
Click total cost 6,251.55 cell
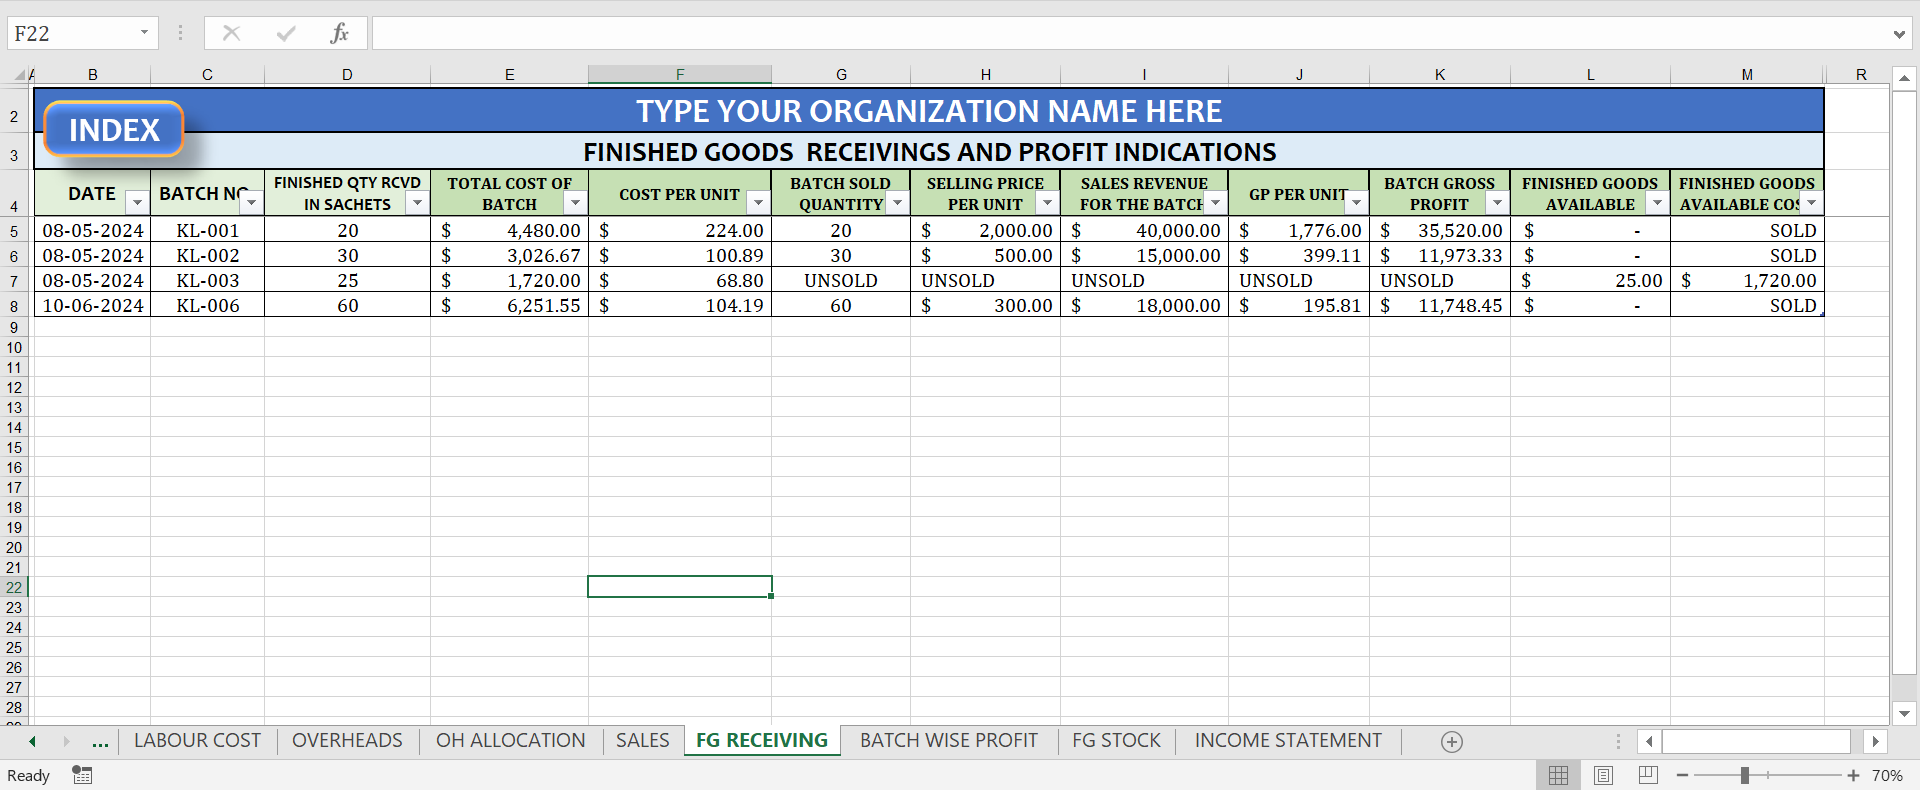pos(510,305)
